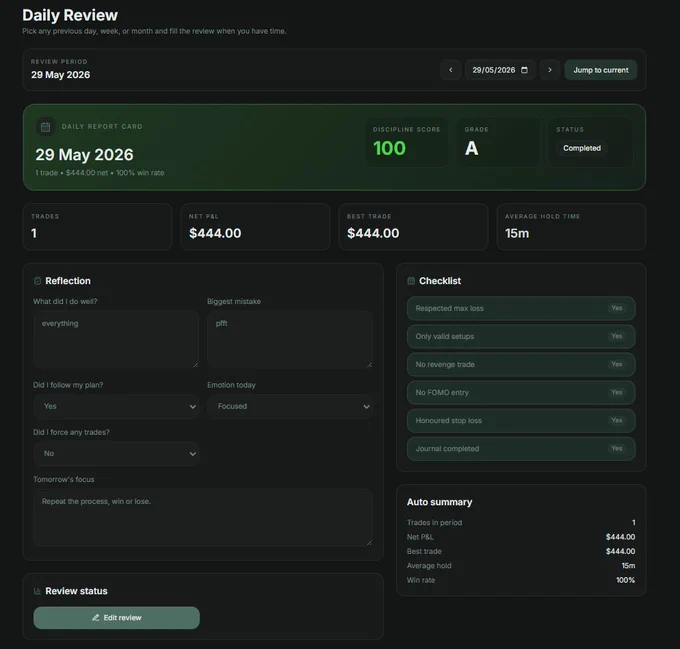680x649 pixels.
Task: Toggle No revenge trade Yes badge
Action: [x=617, y=364]
